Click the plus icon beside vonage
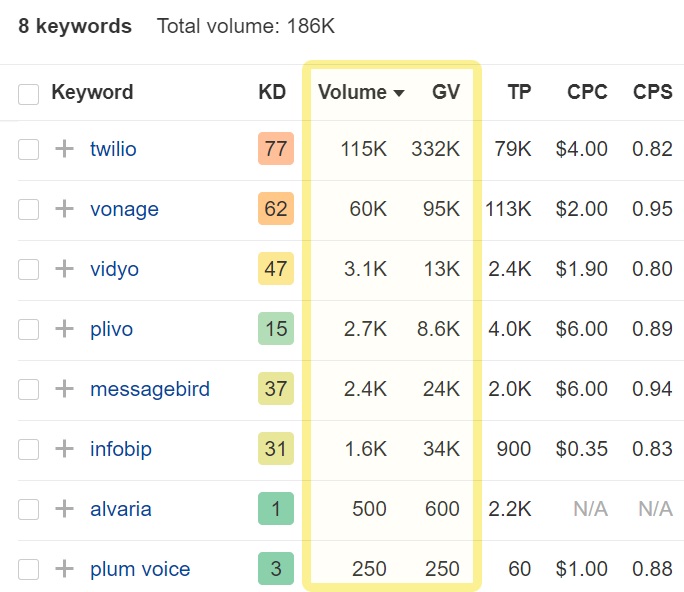The height and width of the screenshot is (592, 684). pos(64,209)
